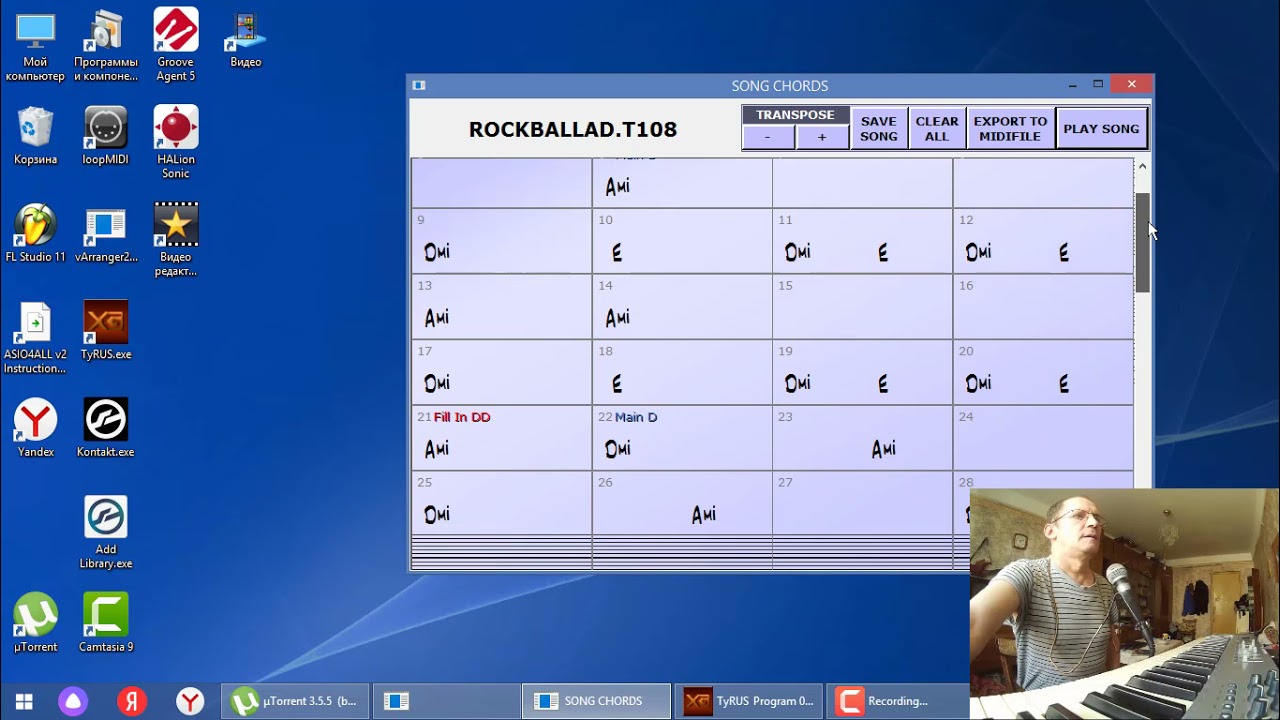Start playback with PLAY SONG button

[1101, 129]
